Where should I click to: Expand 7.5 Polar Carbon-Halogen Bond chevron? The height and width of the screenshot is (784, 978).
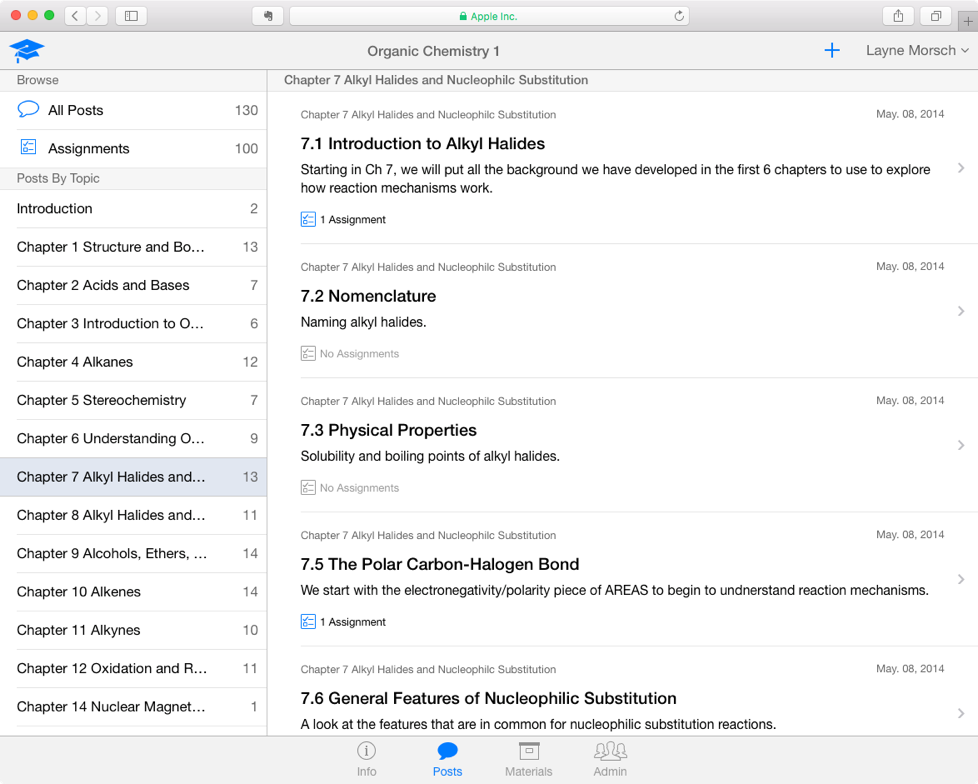click(960, 579)
